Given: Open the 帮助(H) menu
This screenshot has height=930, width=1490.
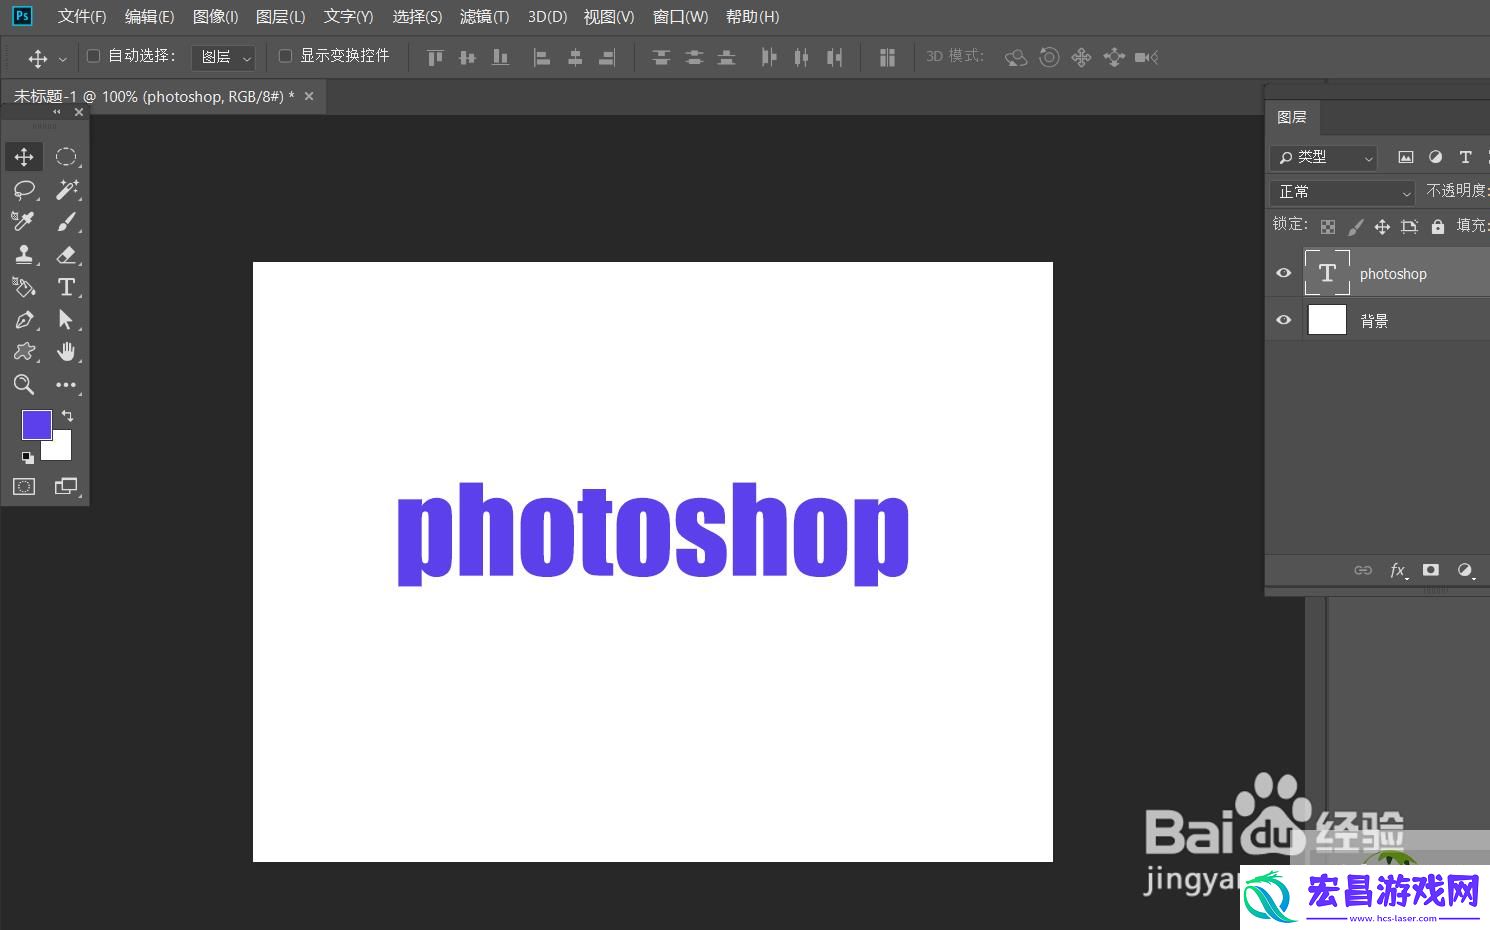Looking at the screenshot, I should pyautogui.click(x=752, y=17).
